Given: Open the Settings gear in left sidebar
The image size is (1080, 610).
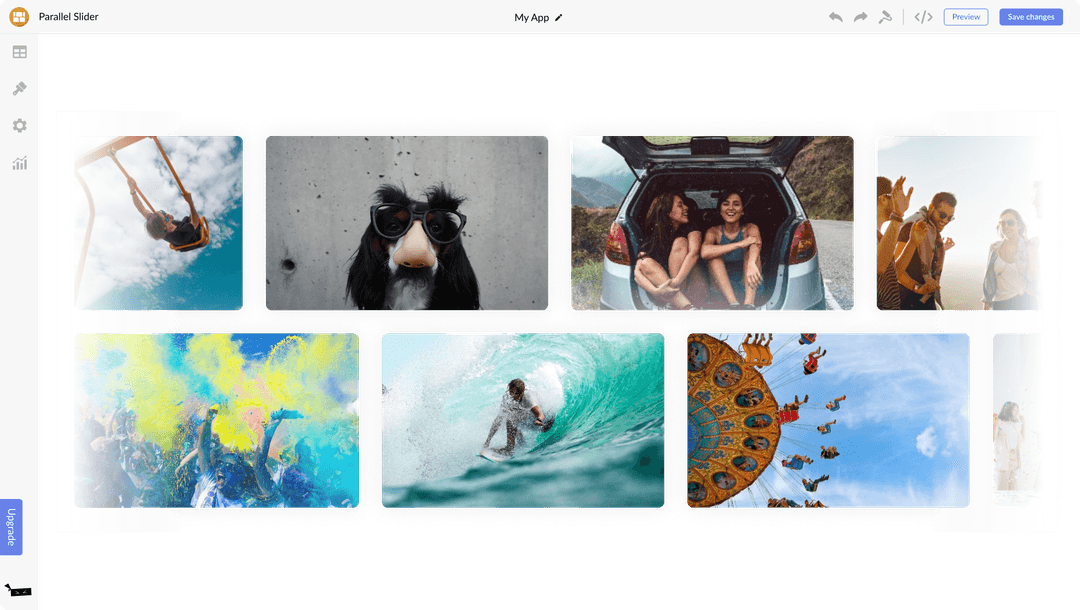Looking at the screenshot, I should click(19, 125).
